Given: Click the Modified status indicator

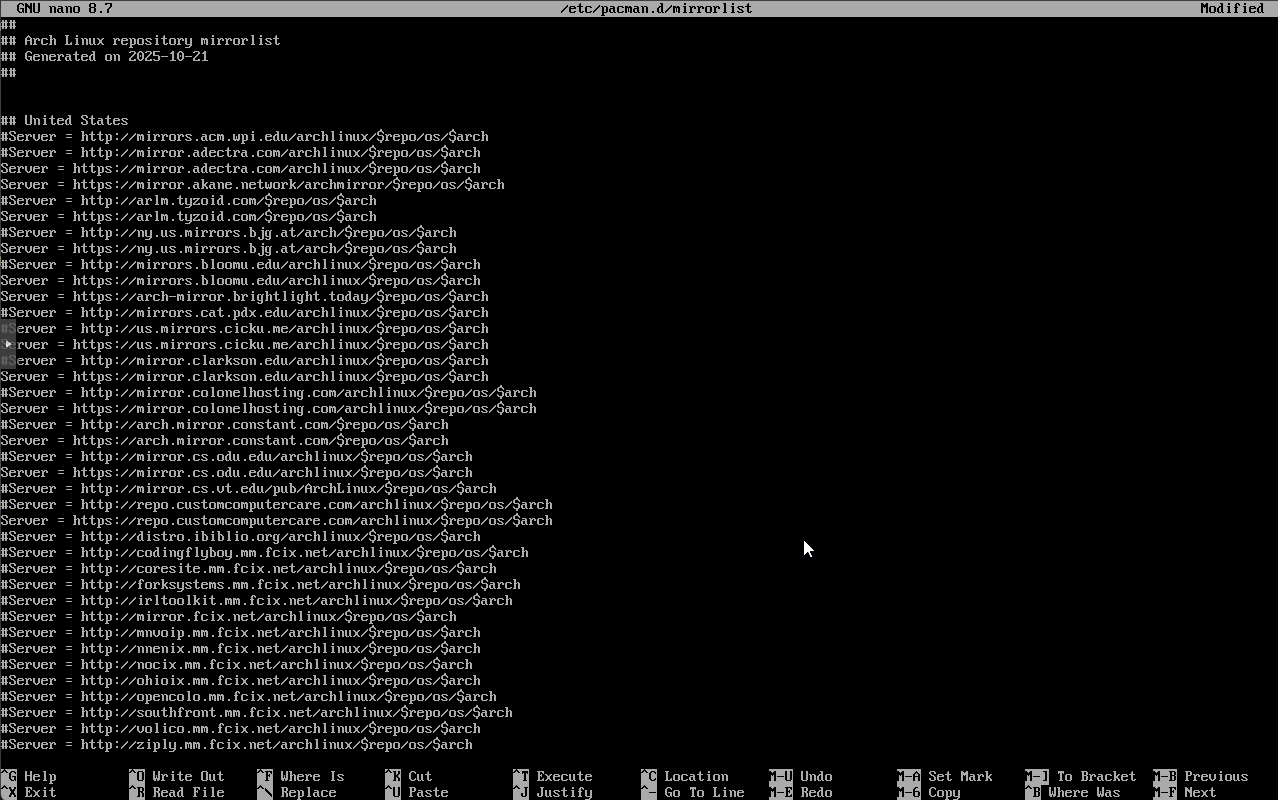Looking at the screenshot, I should [1231, 8].
